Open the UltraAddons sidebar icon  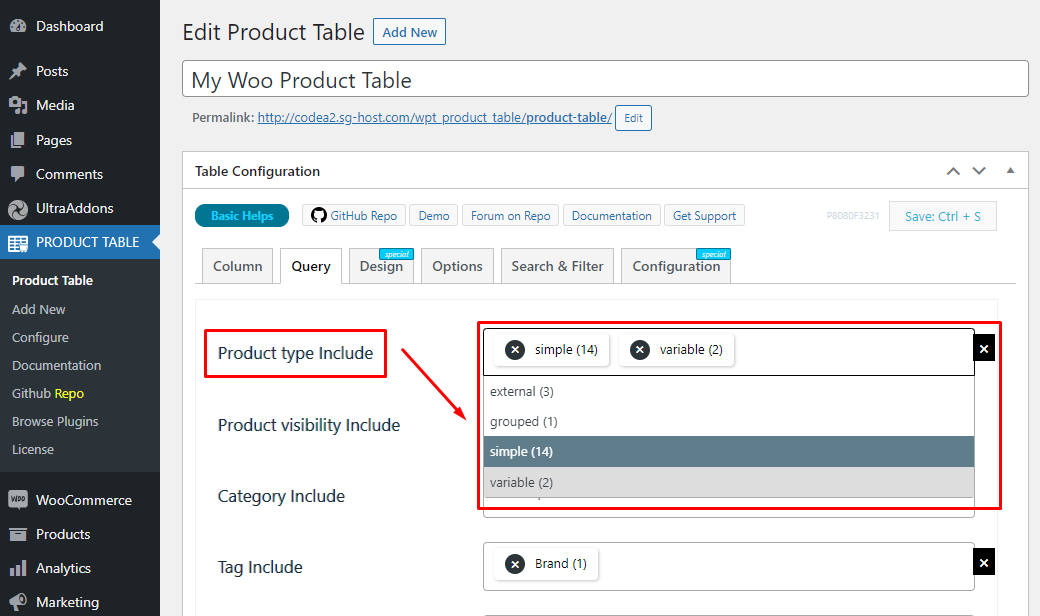pos(17,209)
